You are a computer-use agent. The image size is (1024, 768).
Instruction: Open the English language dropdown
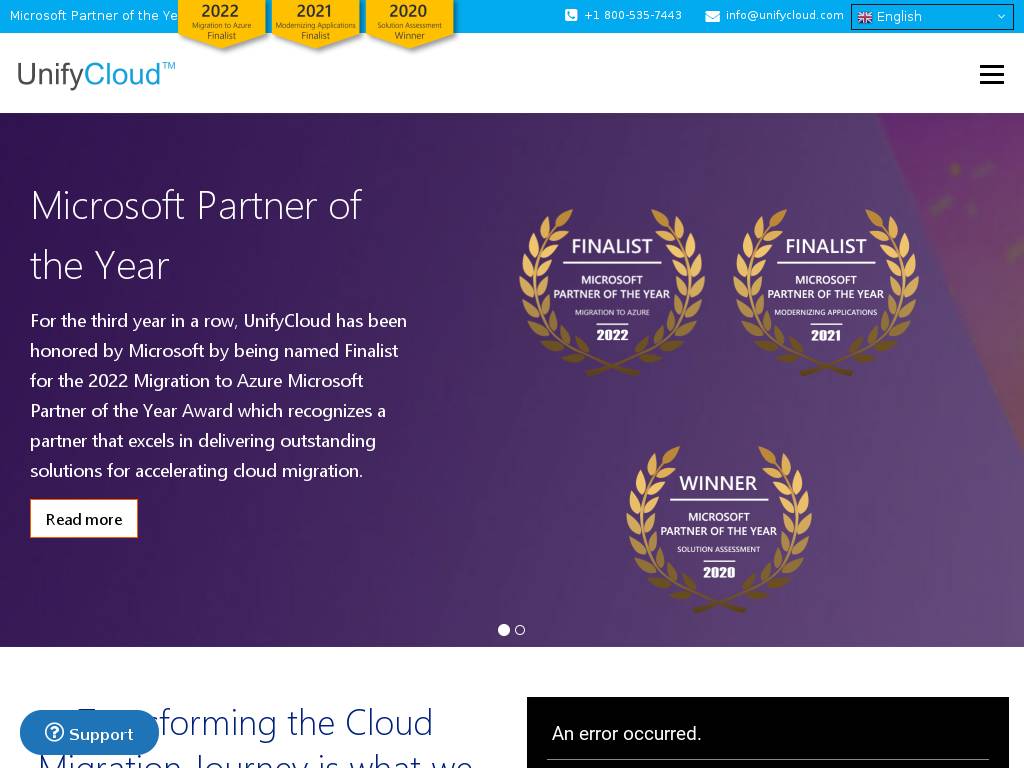coord(931,17)
